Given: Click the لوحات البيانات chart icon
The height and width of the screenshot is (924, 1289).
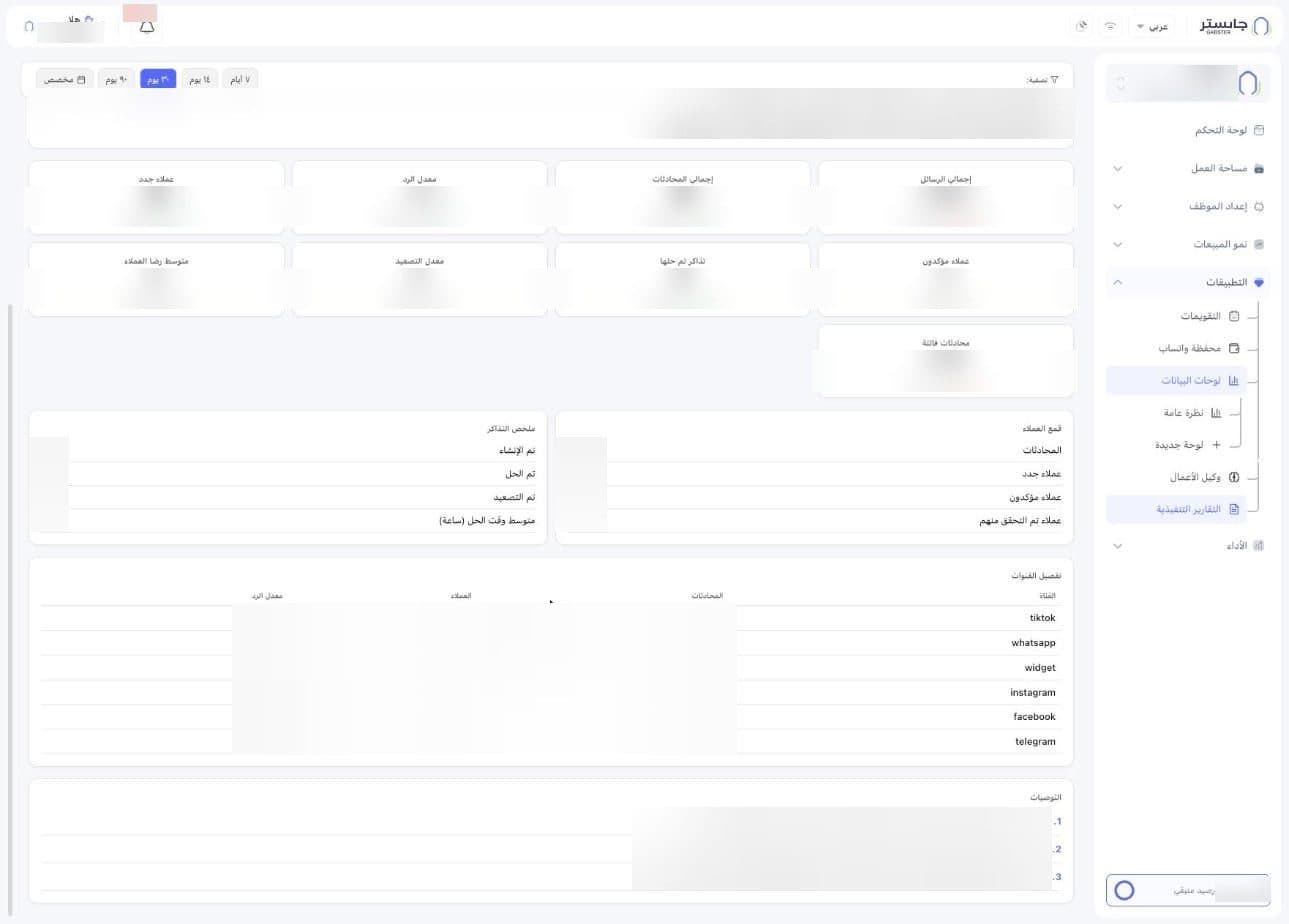Looking at the screenshot, I should tap(1234, 380).
